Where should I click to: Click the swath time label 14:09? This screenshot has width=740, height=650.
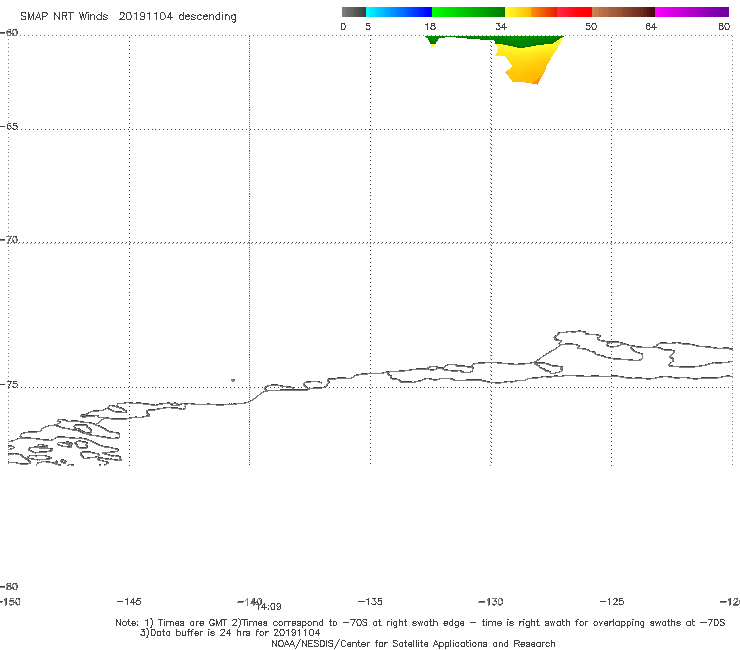269,607
